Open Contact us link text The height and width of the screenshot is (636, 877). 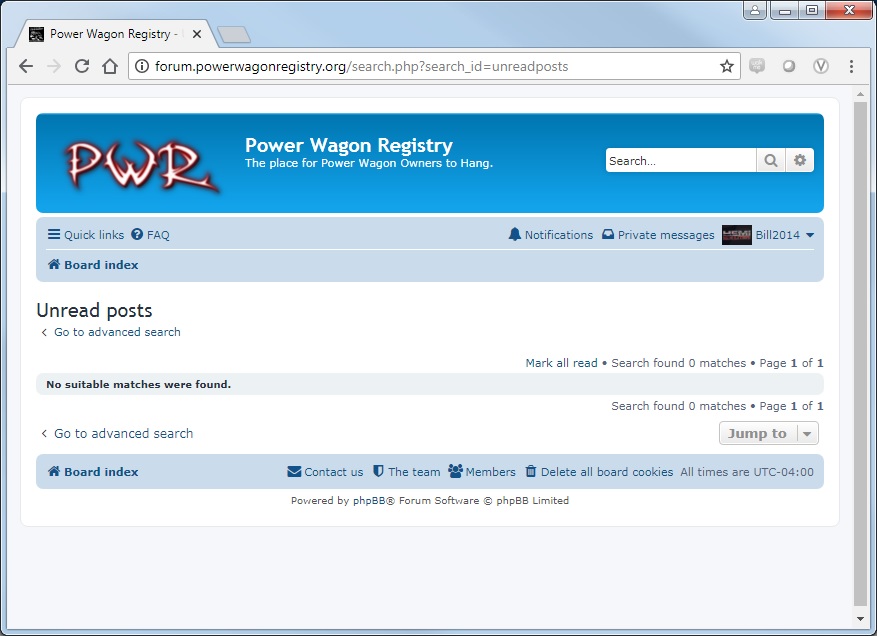coord(334,472)
